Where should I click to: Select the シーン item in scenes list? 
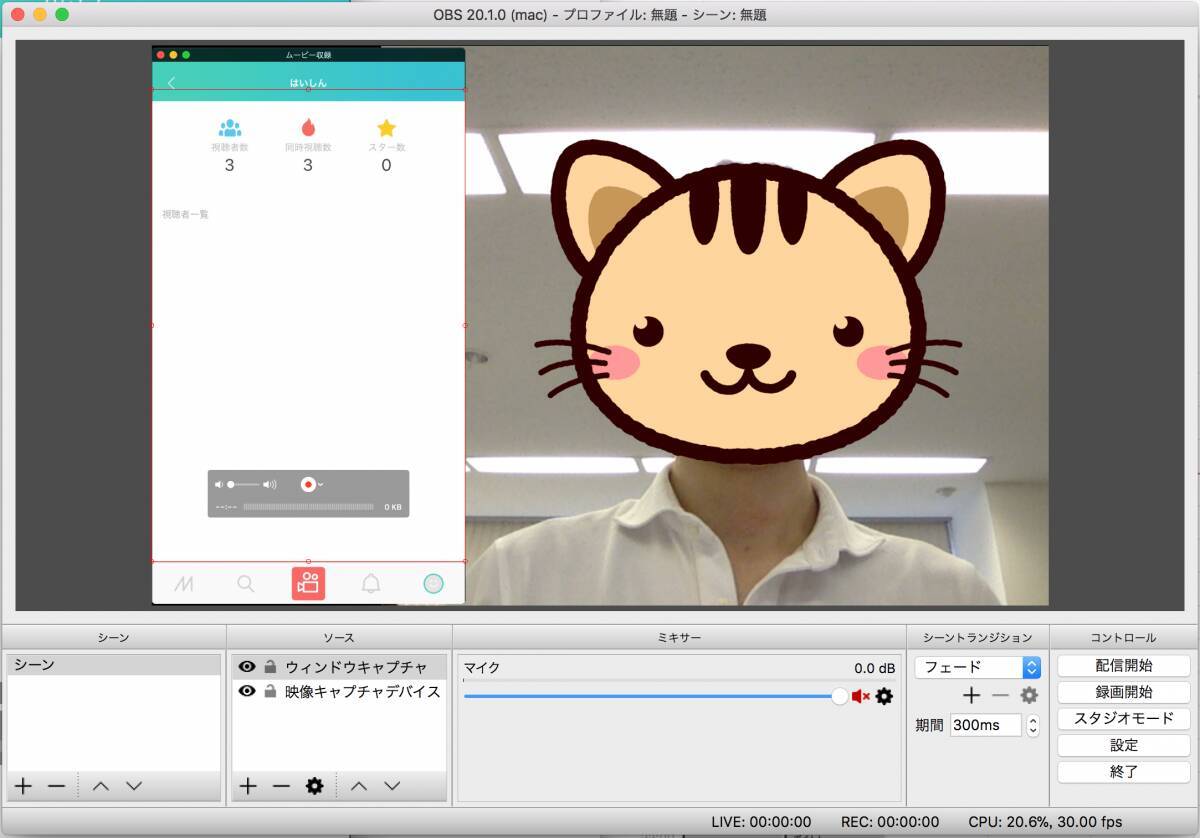[113, 665]
